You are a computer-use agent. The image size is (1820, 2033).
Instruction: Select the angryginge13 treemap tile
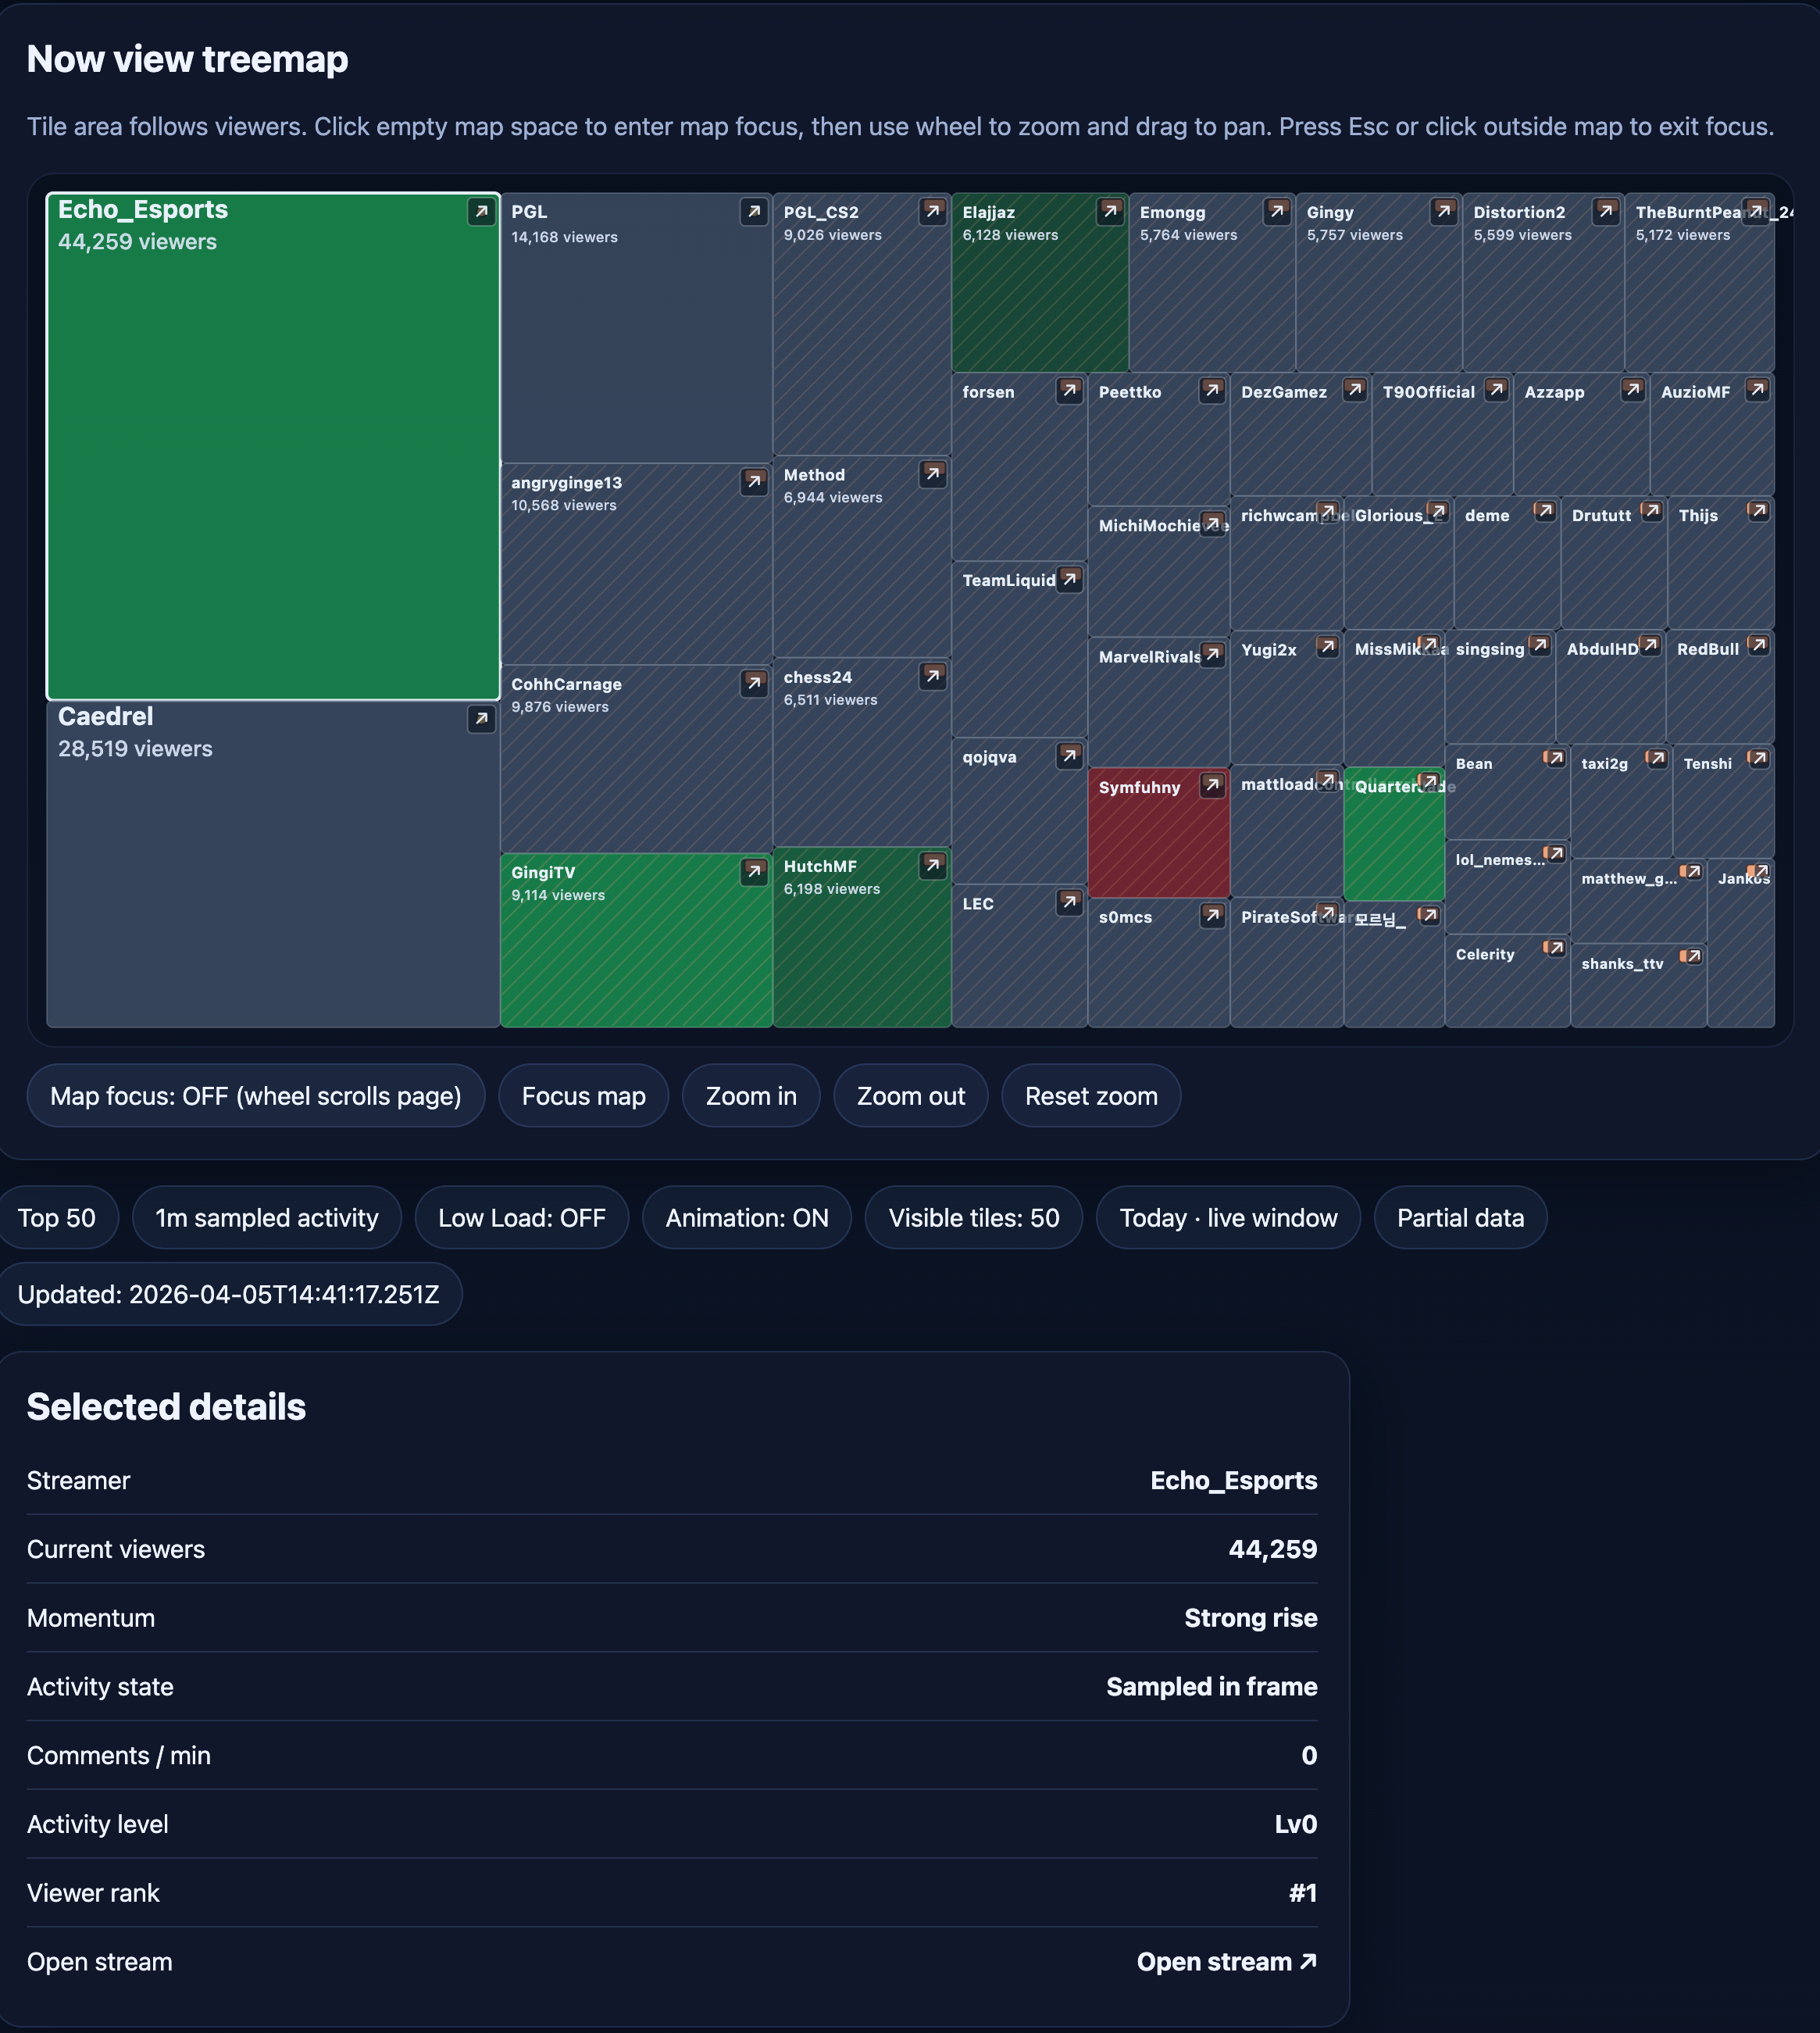(635, 580)
